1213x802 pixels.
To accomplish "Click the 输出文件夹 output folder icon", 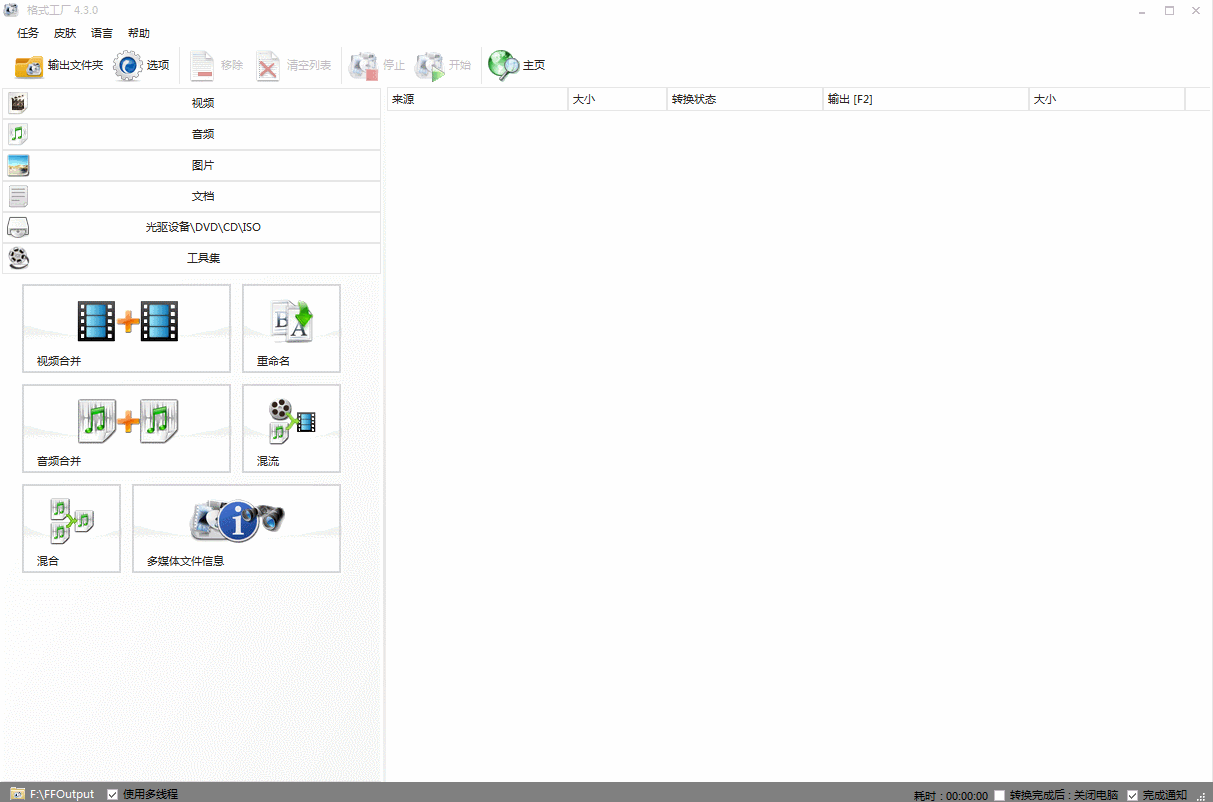I will point(30,66).
